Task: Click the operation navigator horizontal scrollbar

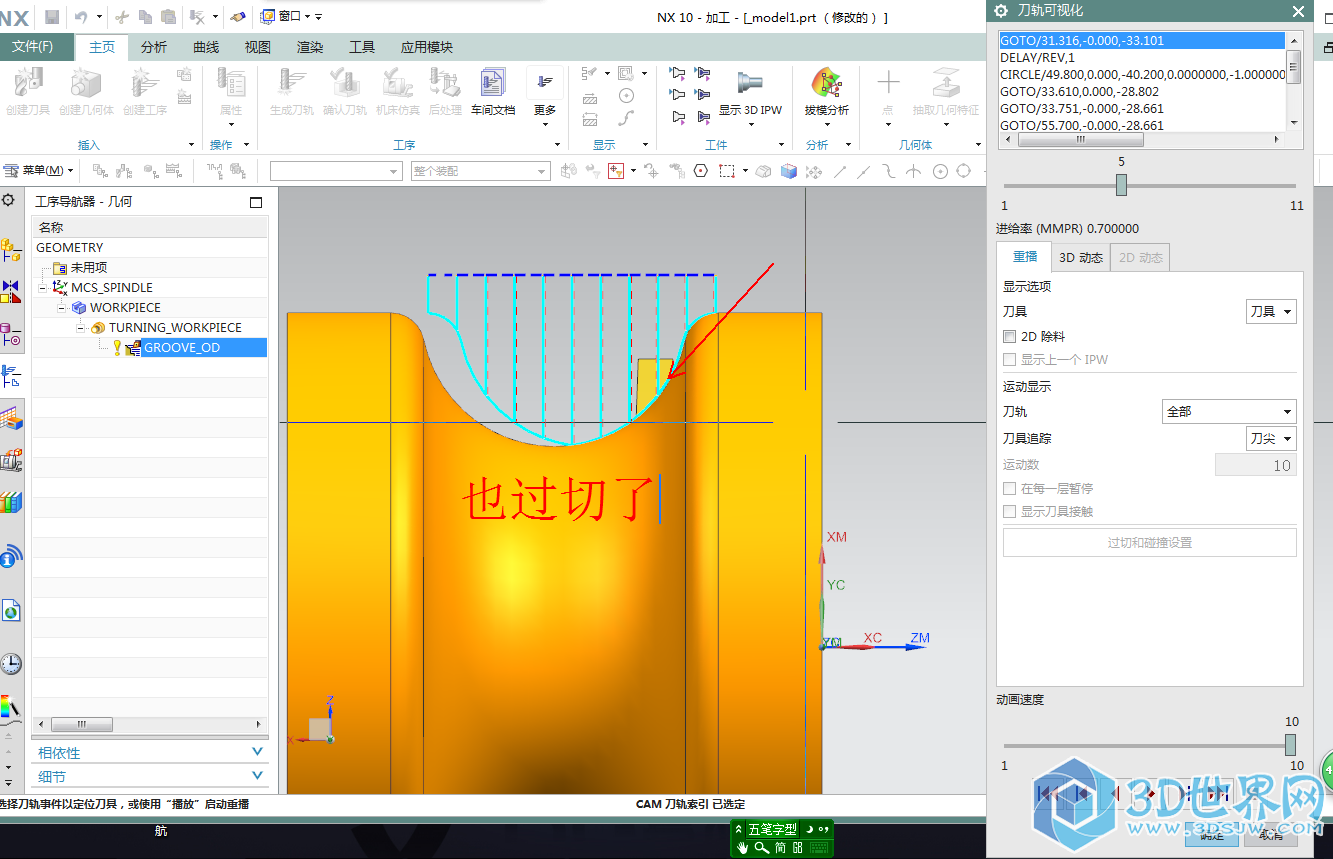Action: tap(150, 724)
